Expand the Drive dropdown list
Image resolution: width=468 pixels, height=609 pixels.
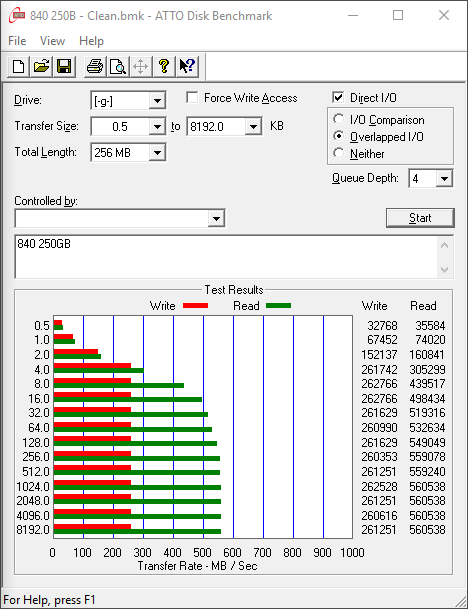pyautogui.click(x=157, y=101)
